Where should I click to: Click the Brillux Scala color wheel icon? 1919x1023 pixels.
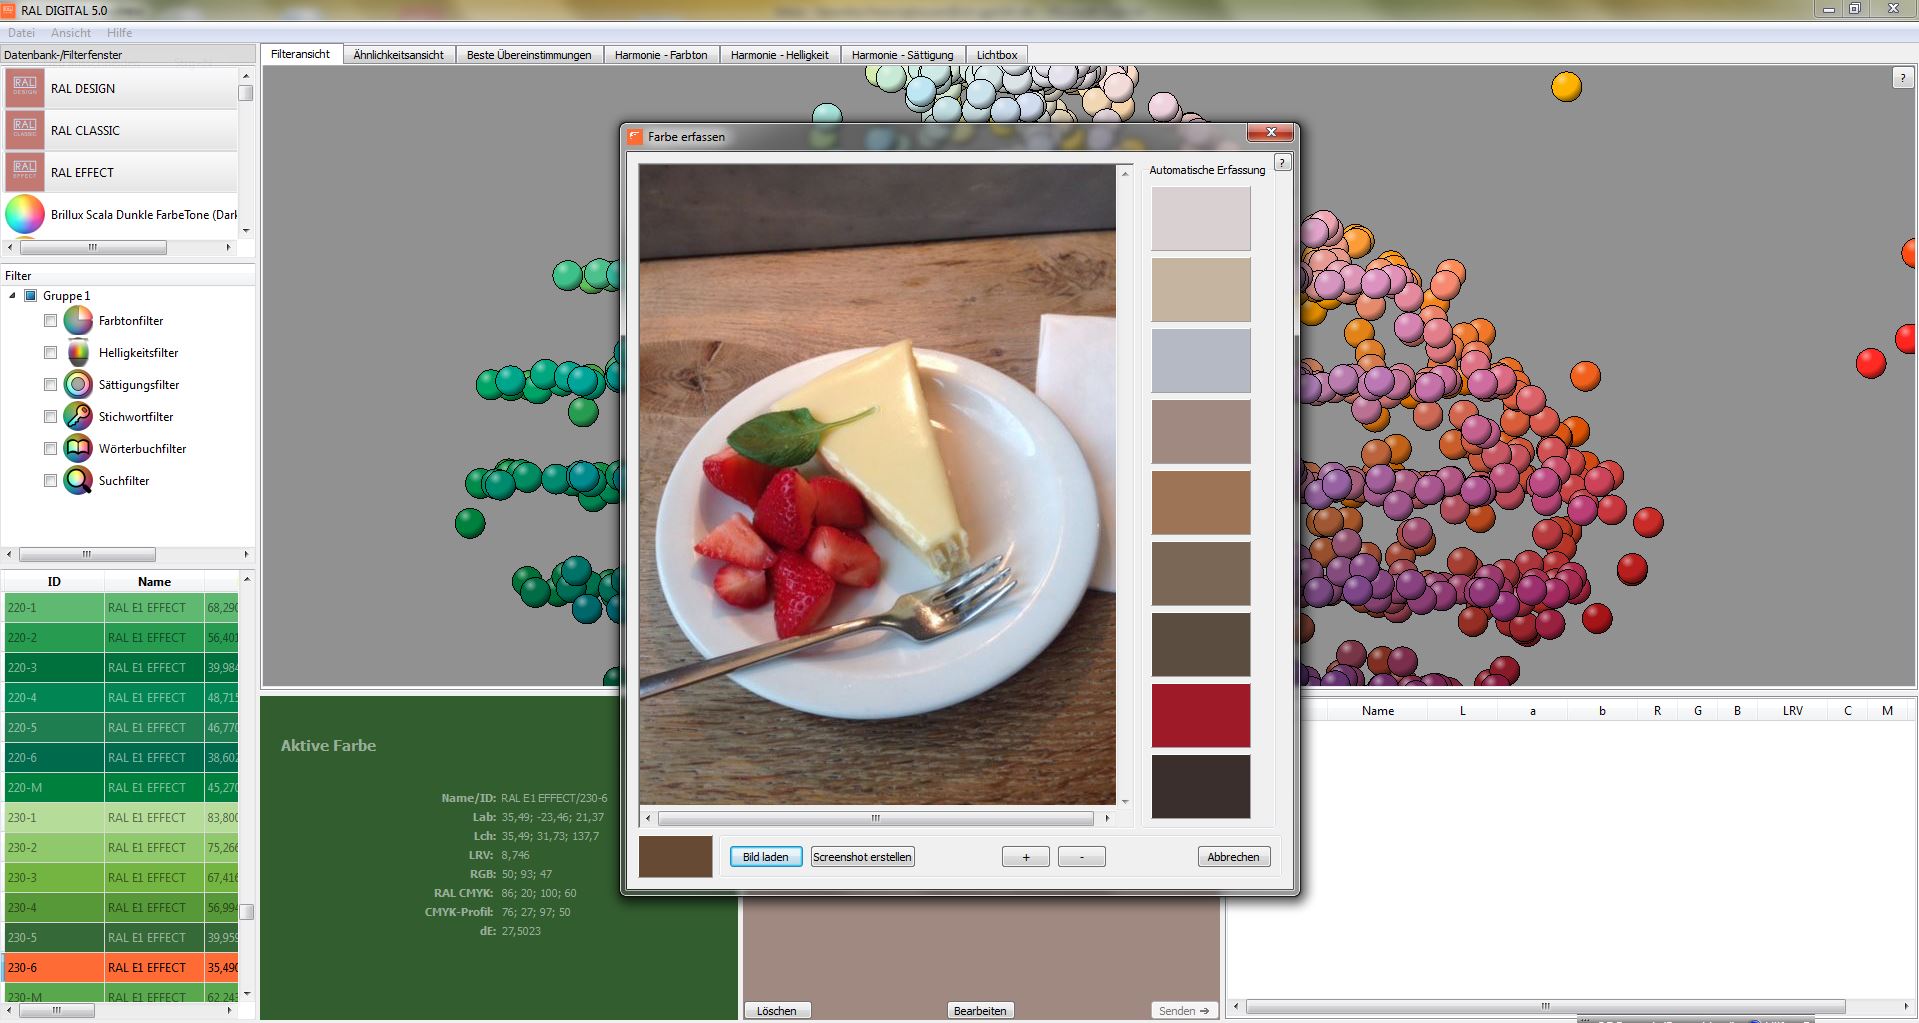tap(25, 214)
